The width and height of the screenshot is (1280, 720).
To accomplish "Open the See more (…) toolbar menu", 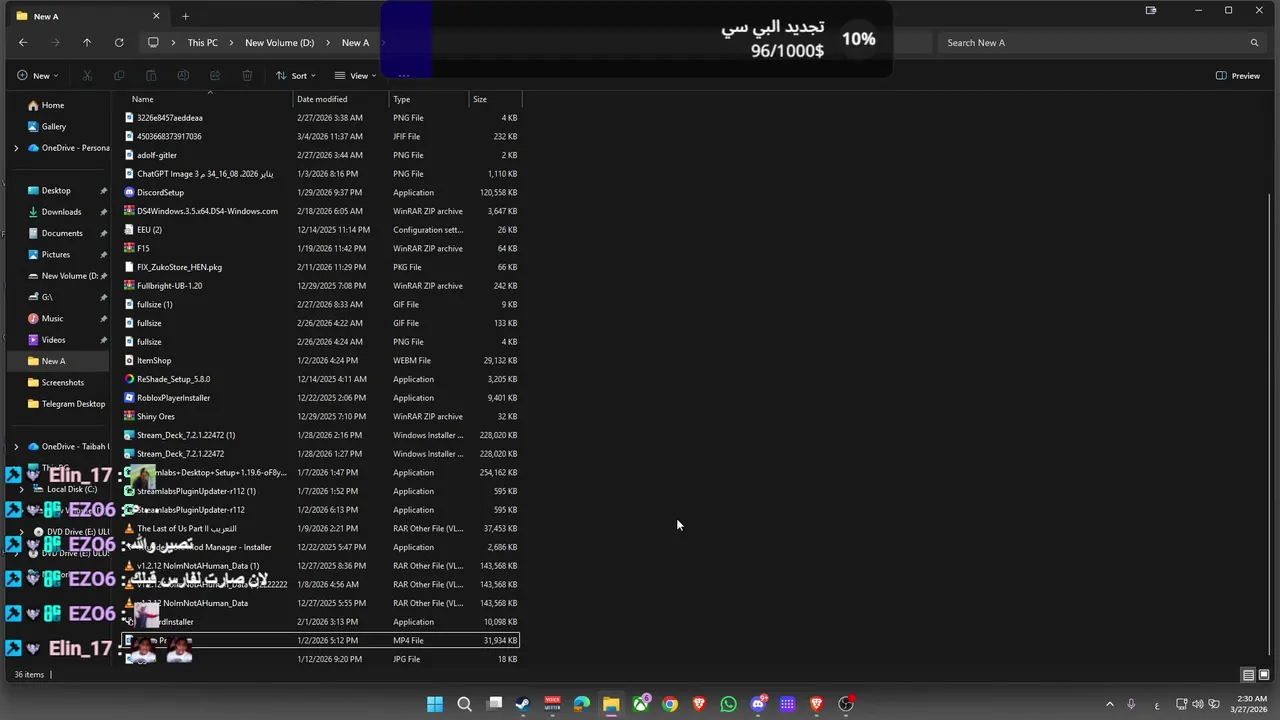I will point(404,76).
